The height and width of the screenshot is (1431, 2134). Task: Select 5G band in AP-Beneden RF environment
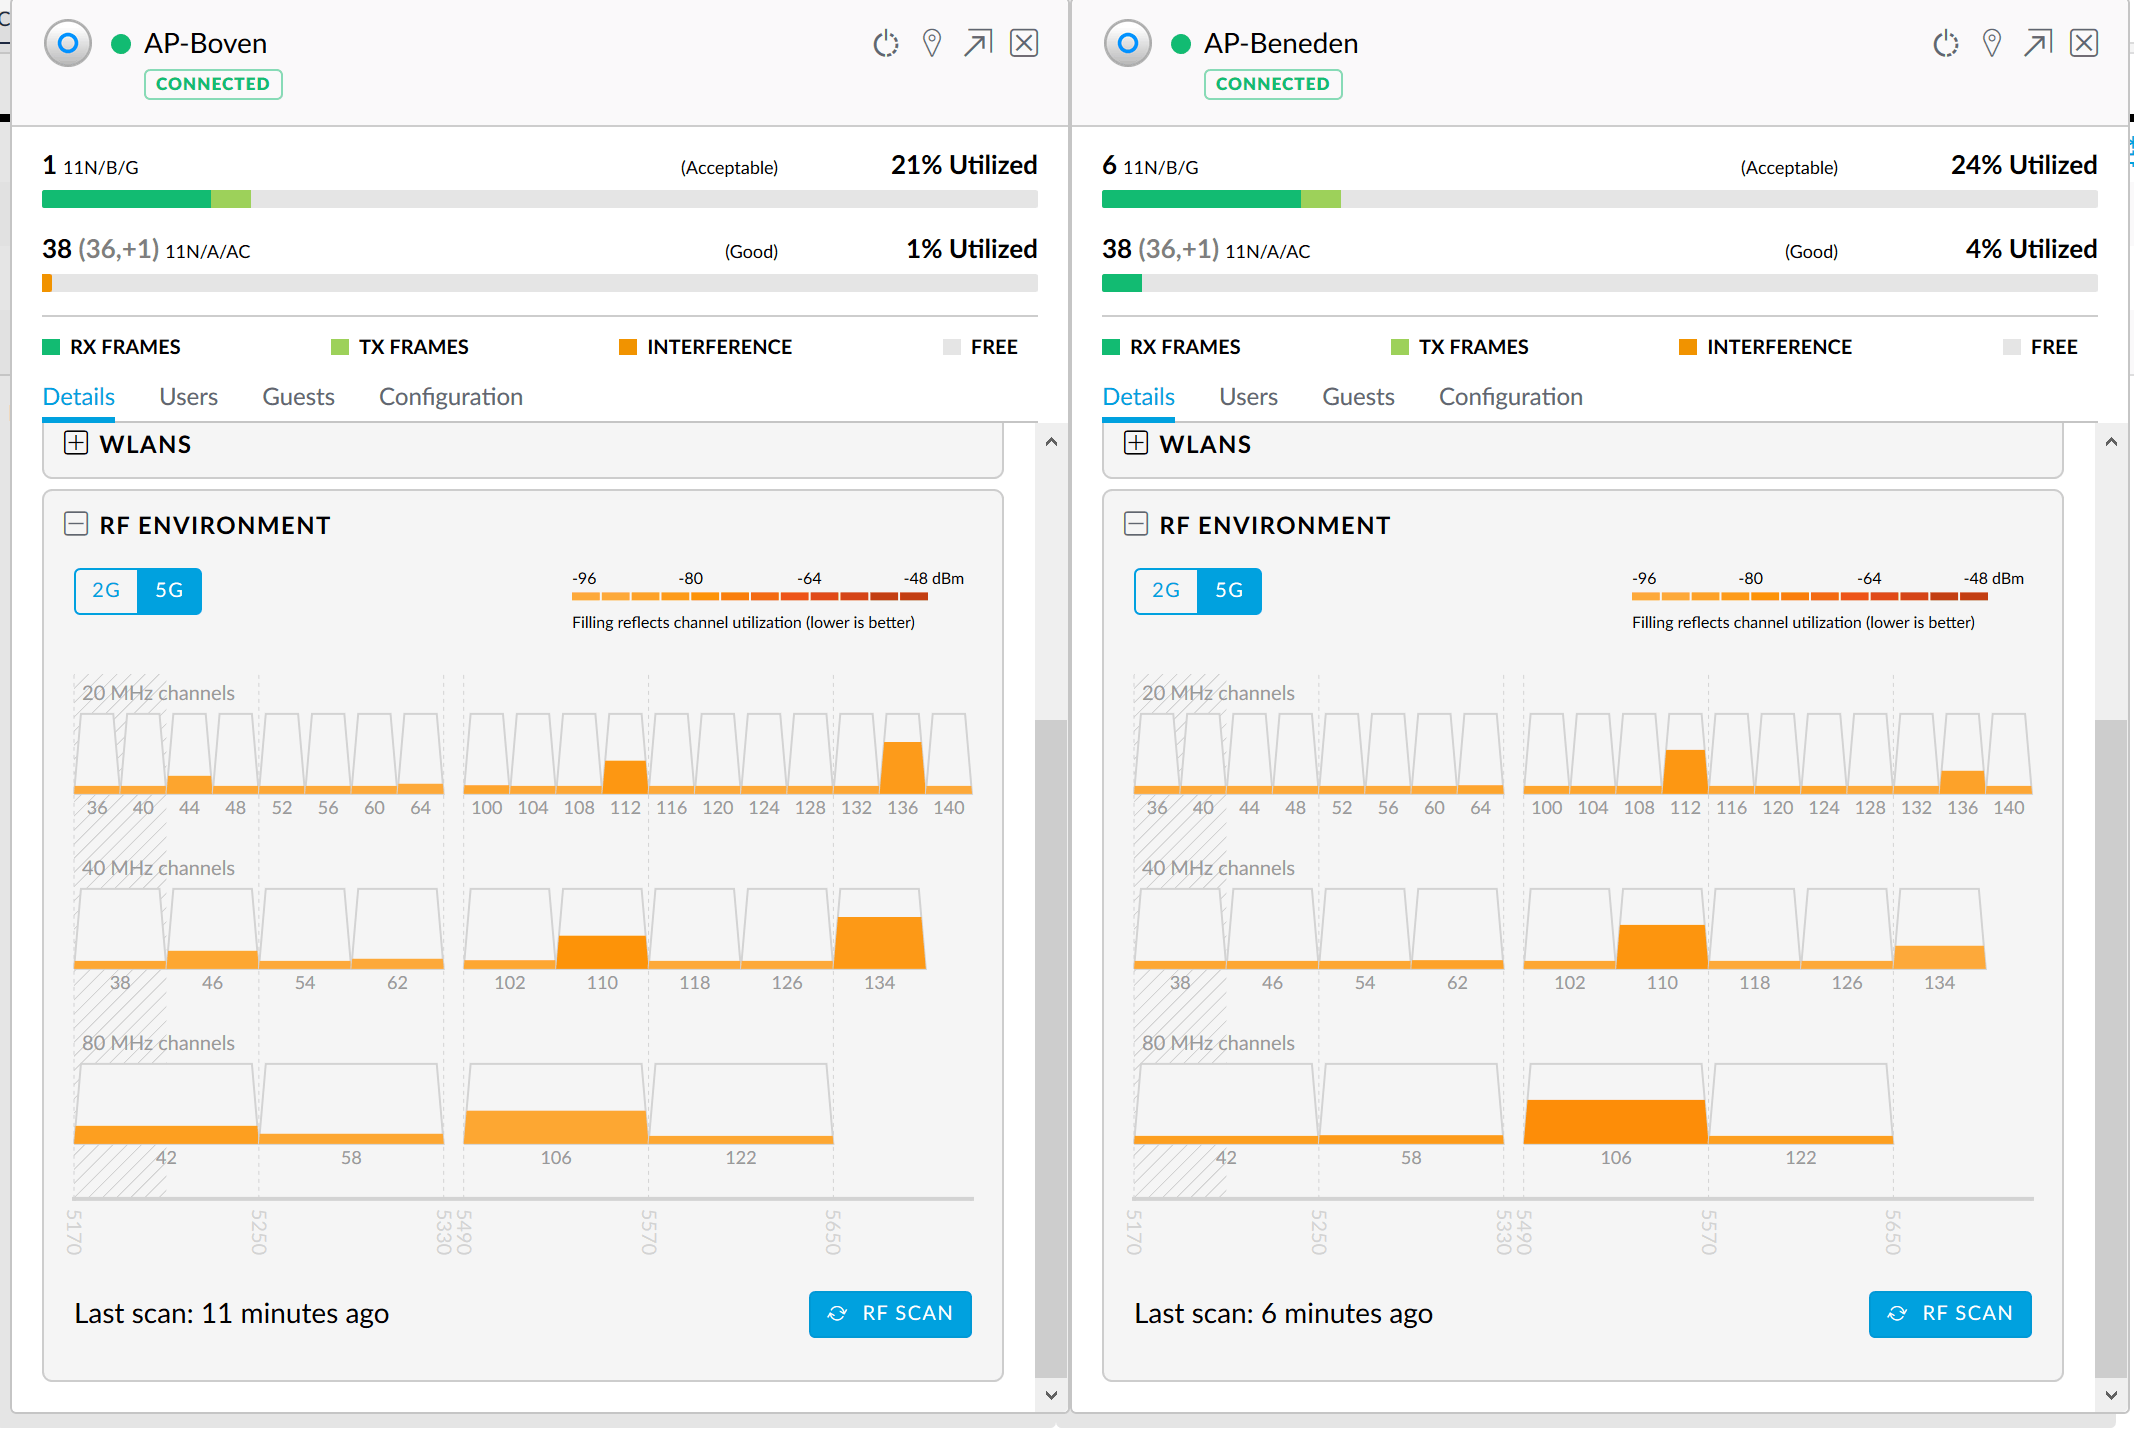1229,591
